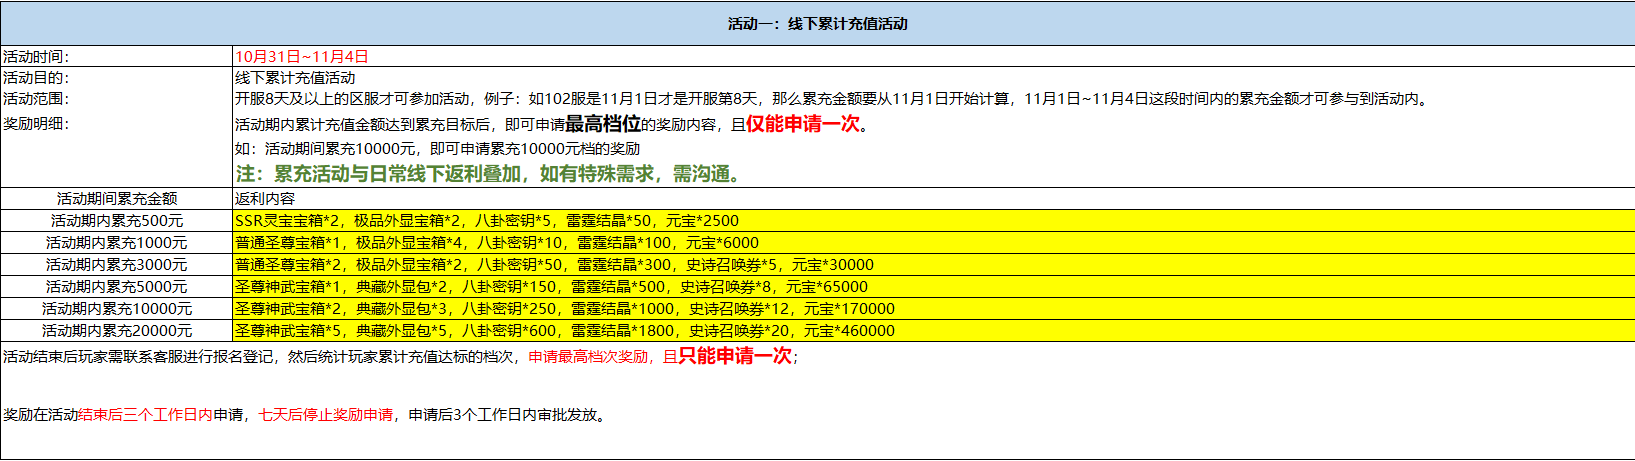Select the 活动期间累充金额 header cell
Viewport: 1635px width, 461px height.
[116, 199]
